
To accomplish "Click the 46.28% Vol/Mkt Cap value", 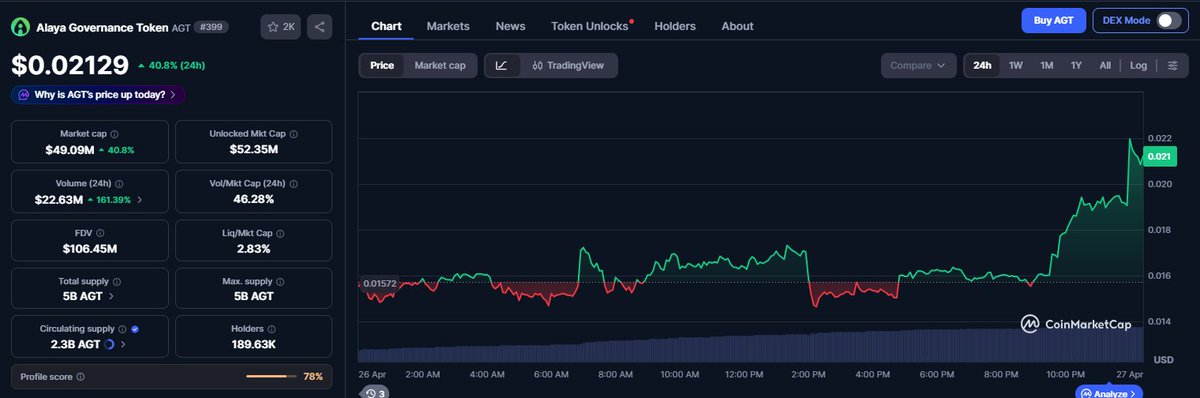I will (253, 200).
